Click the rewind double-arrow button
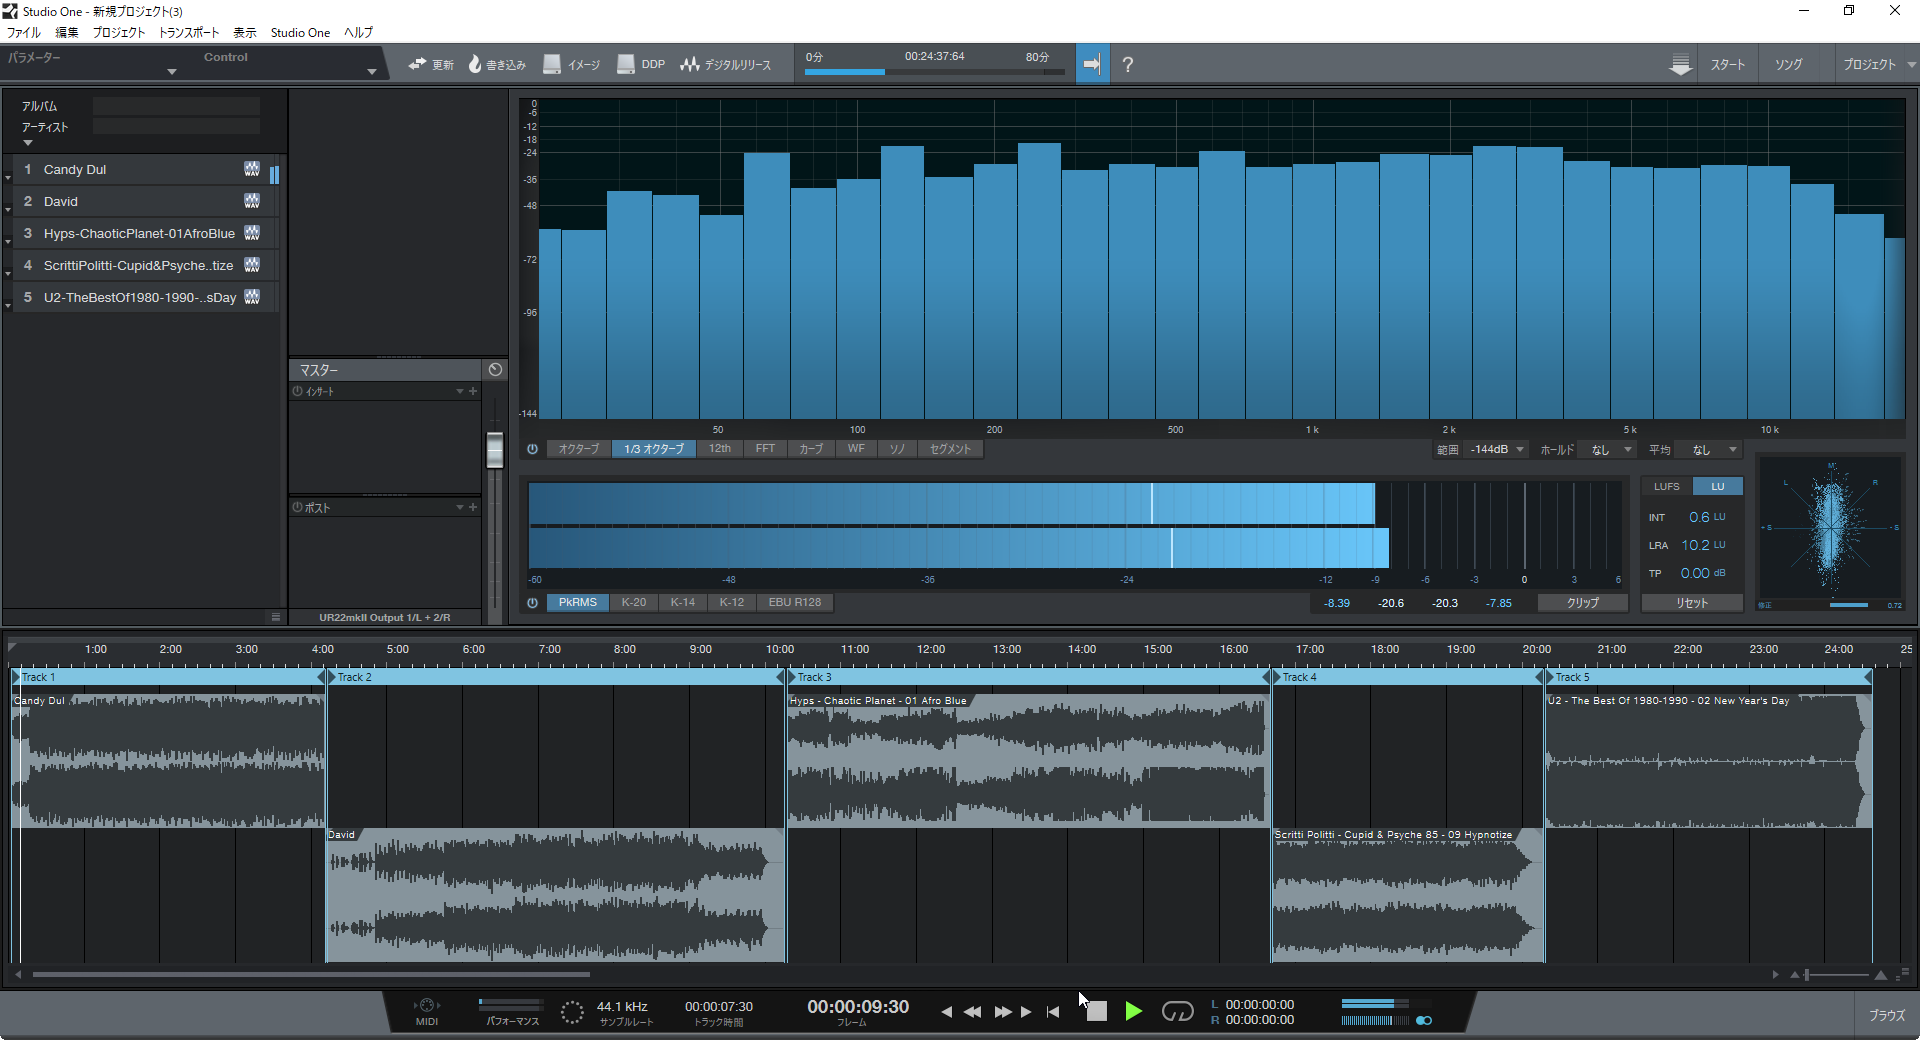The width and height of the screenshot is (1920, 1040). coord(972,1012)
